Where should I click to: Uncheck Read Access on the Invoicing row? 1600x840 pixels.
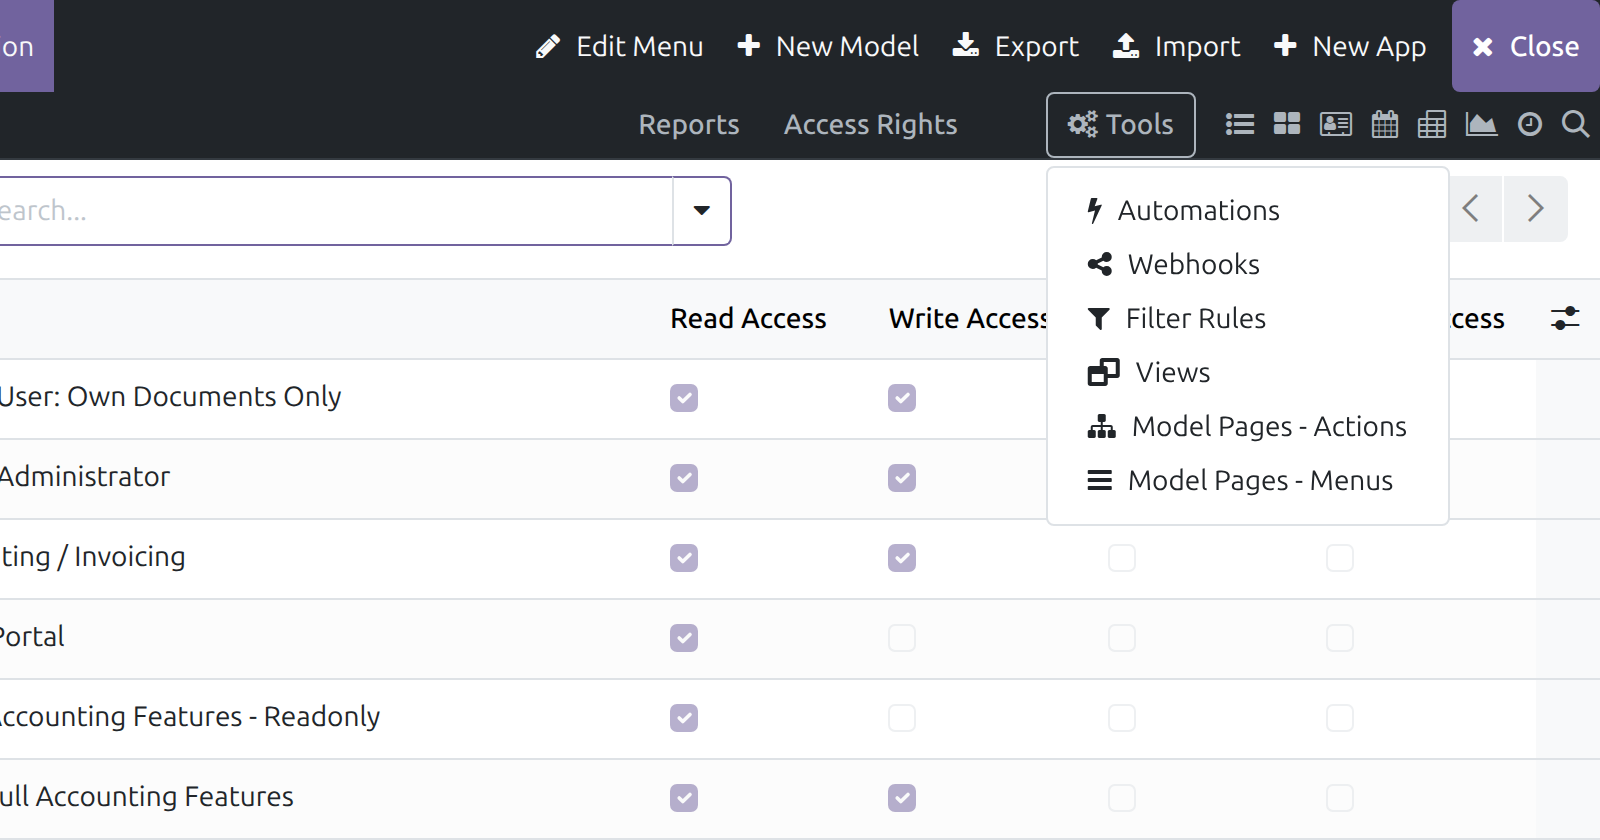click(x=684, y=558)
